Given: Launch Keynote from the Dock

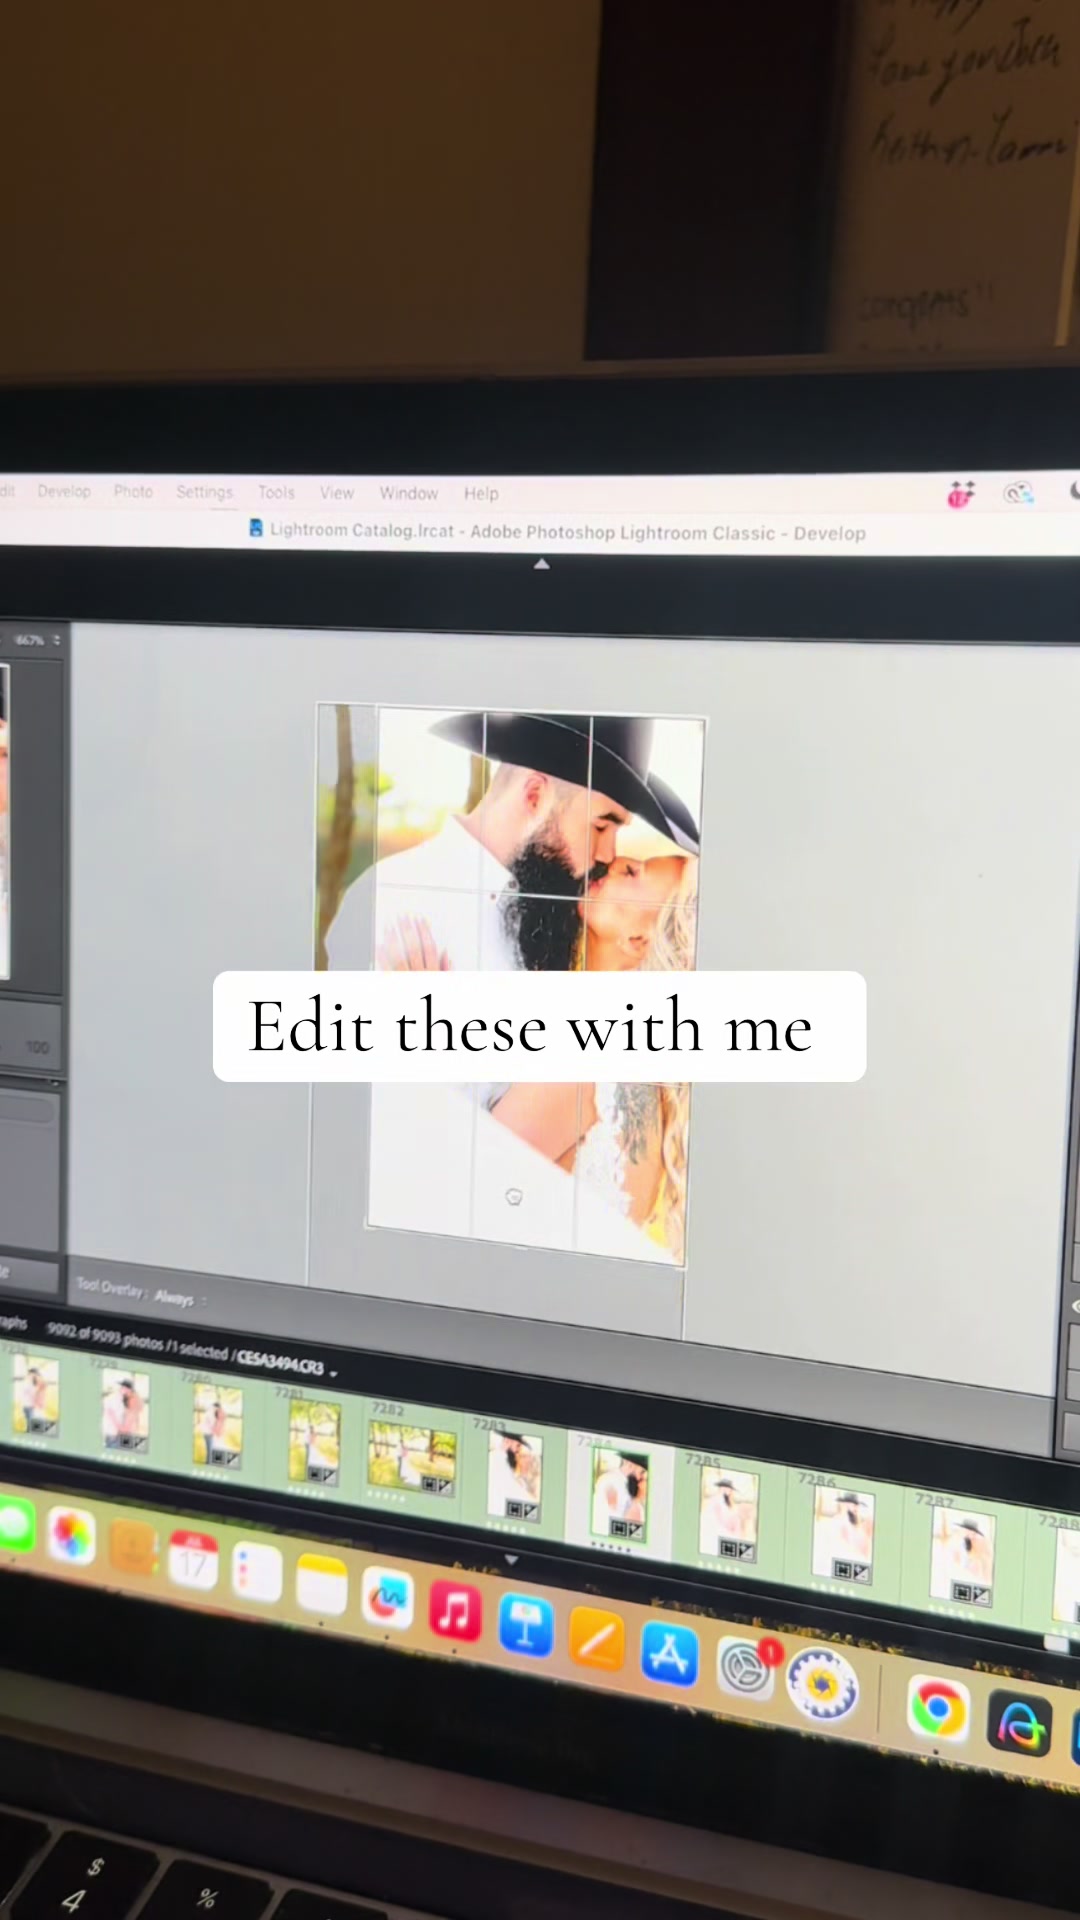Looking at the screenshot, I should pyautogui.click(x=526, y=1624).
